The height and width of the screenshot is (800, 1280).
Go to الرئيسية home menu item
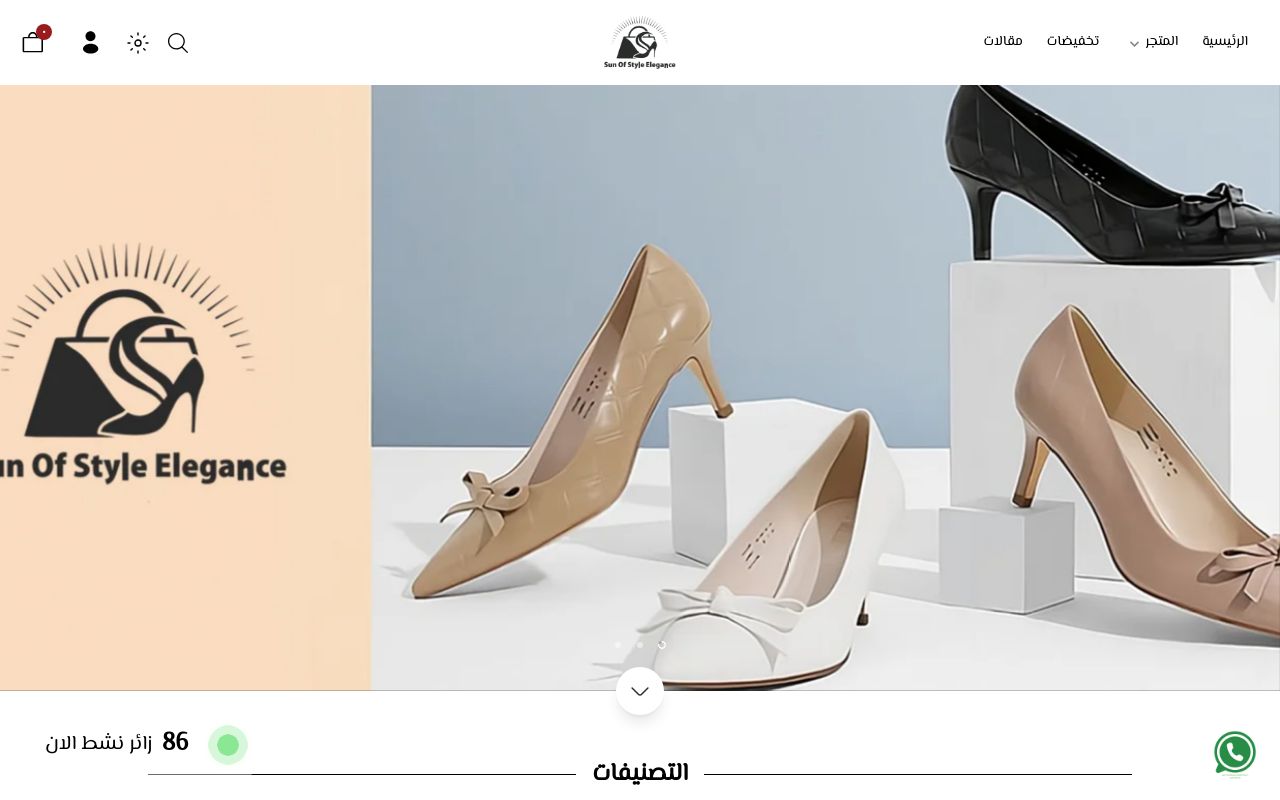tap(1225, 42)
